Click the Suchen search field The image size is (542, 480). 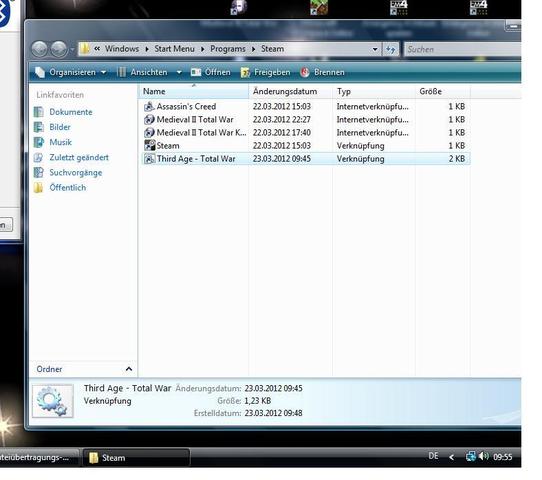tap(462, 49)
